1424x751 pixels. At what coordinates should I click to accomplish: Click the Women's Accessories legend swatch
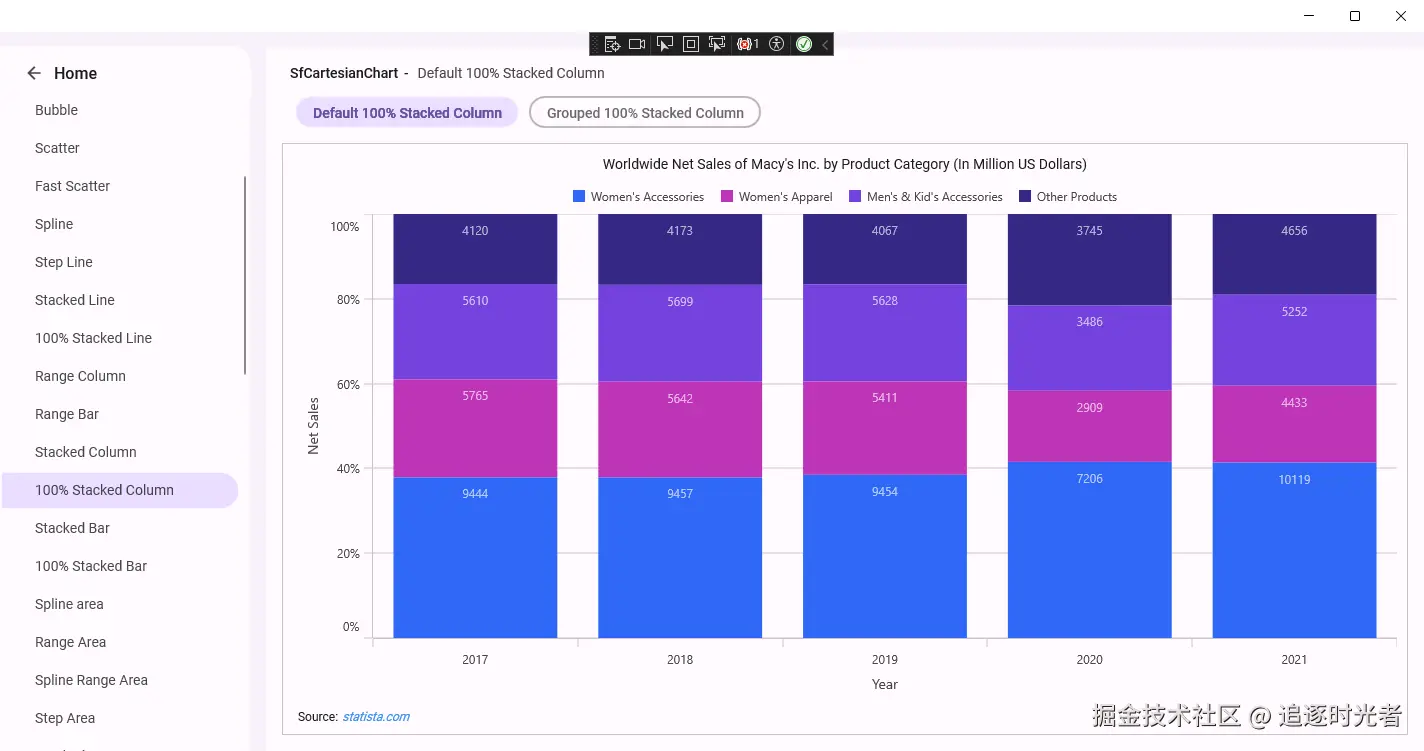(x=579, y=197)
